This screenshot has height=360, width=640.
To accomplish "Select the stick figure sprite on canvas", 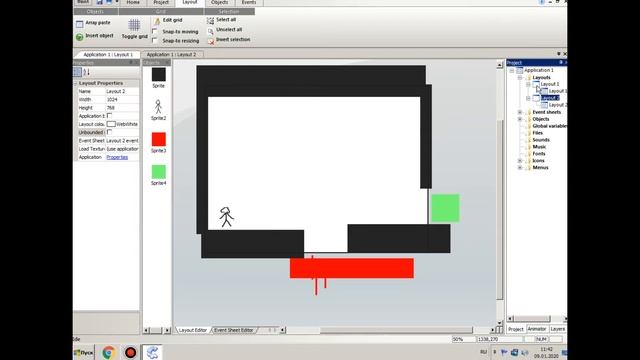I will [x=227, y=217].
